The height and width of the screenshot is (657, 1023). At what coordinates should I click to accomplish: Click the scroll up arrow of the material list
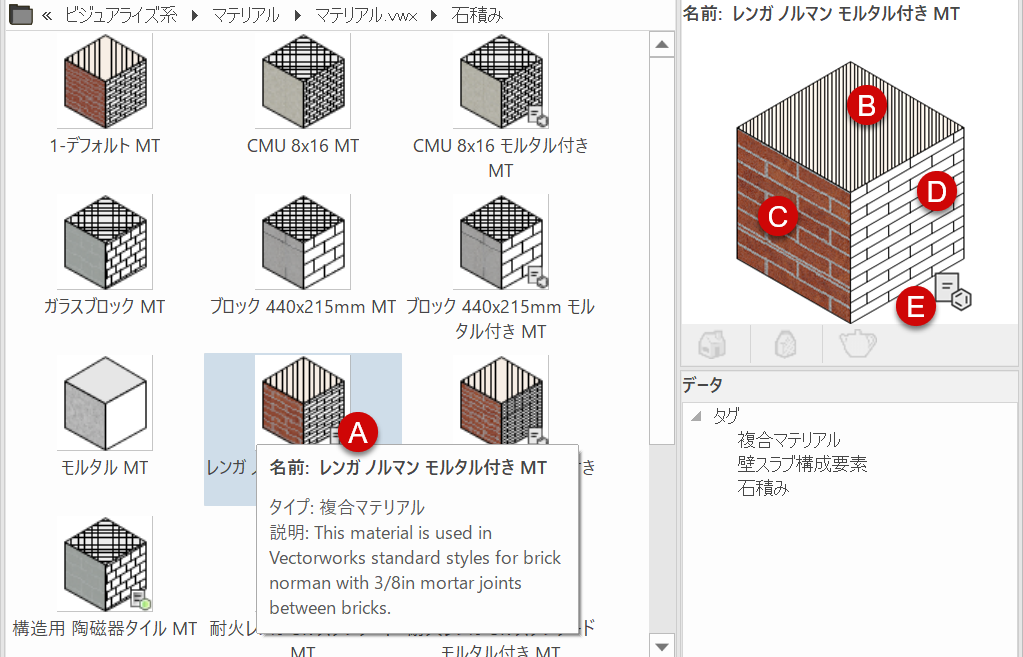(661, 45)
